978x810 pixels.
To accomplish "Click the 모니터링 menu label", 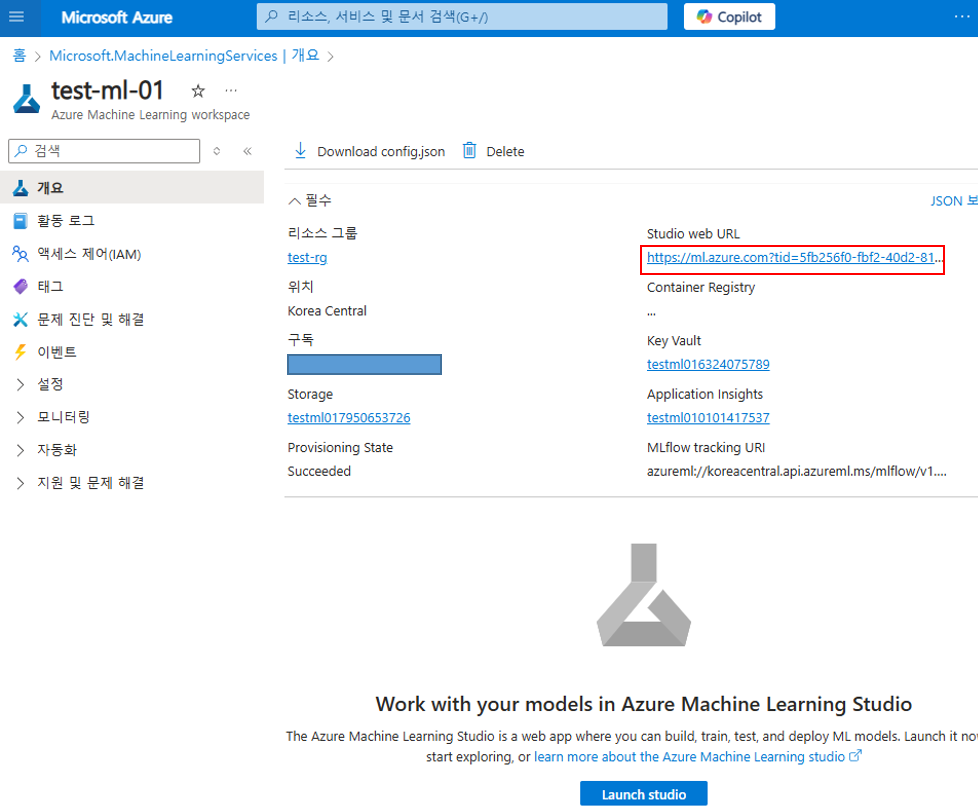I will [x=63, y=417].
